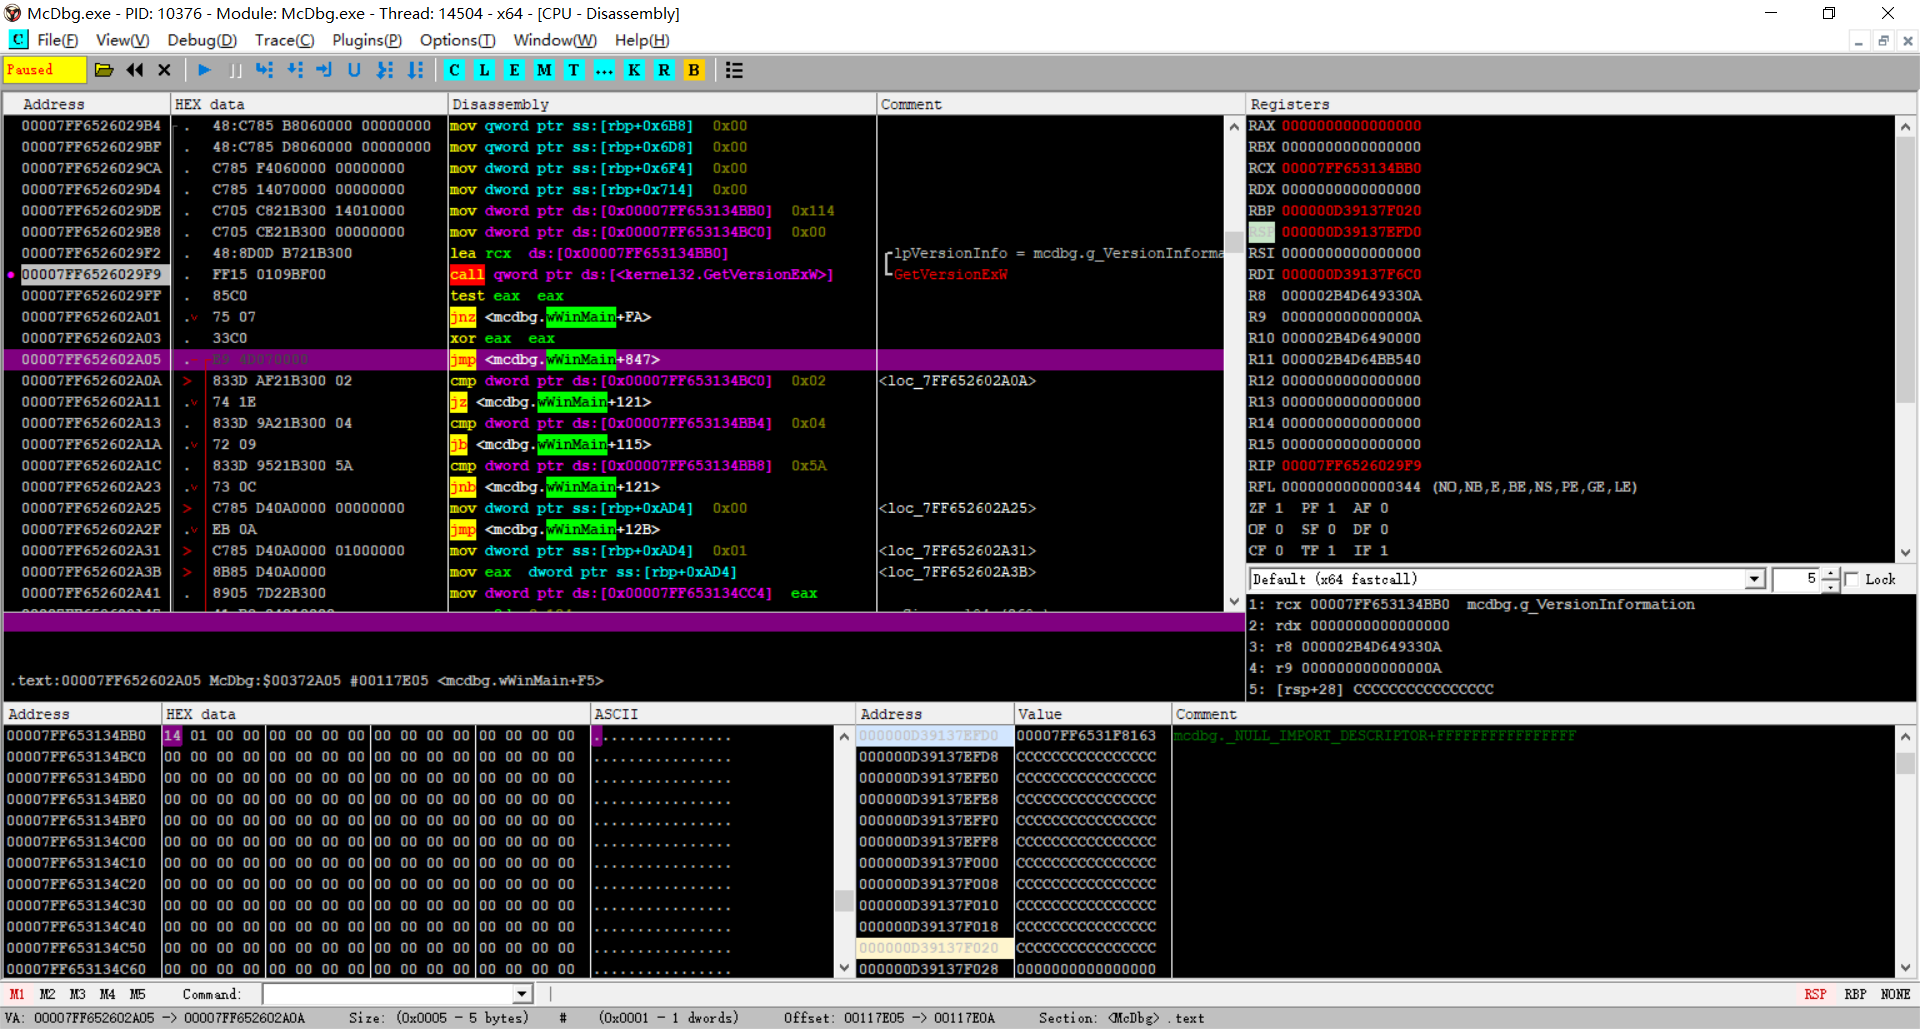Image resolution: width=1920 pixels, height=1029 pixels.
Task: Restore the inner CPU window
Action: pyautogui.click(x=1883, y=41)
